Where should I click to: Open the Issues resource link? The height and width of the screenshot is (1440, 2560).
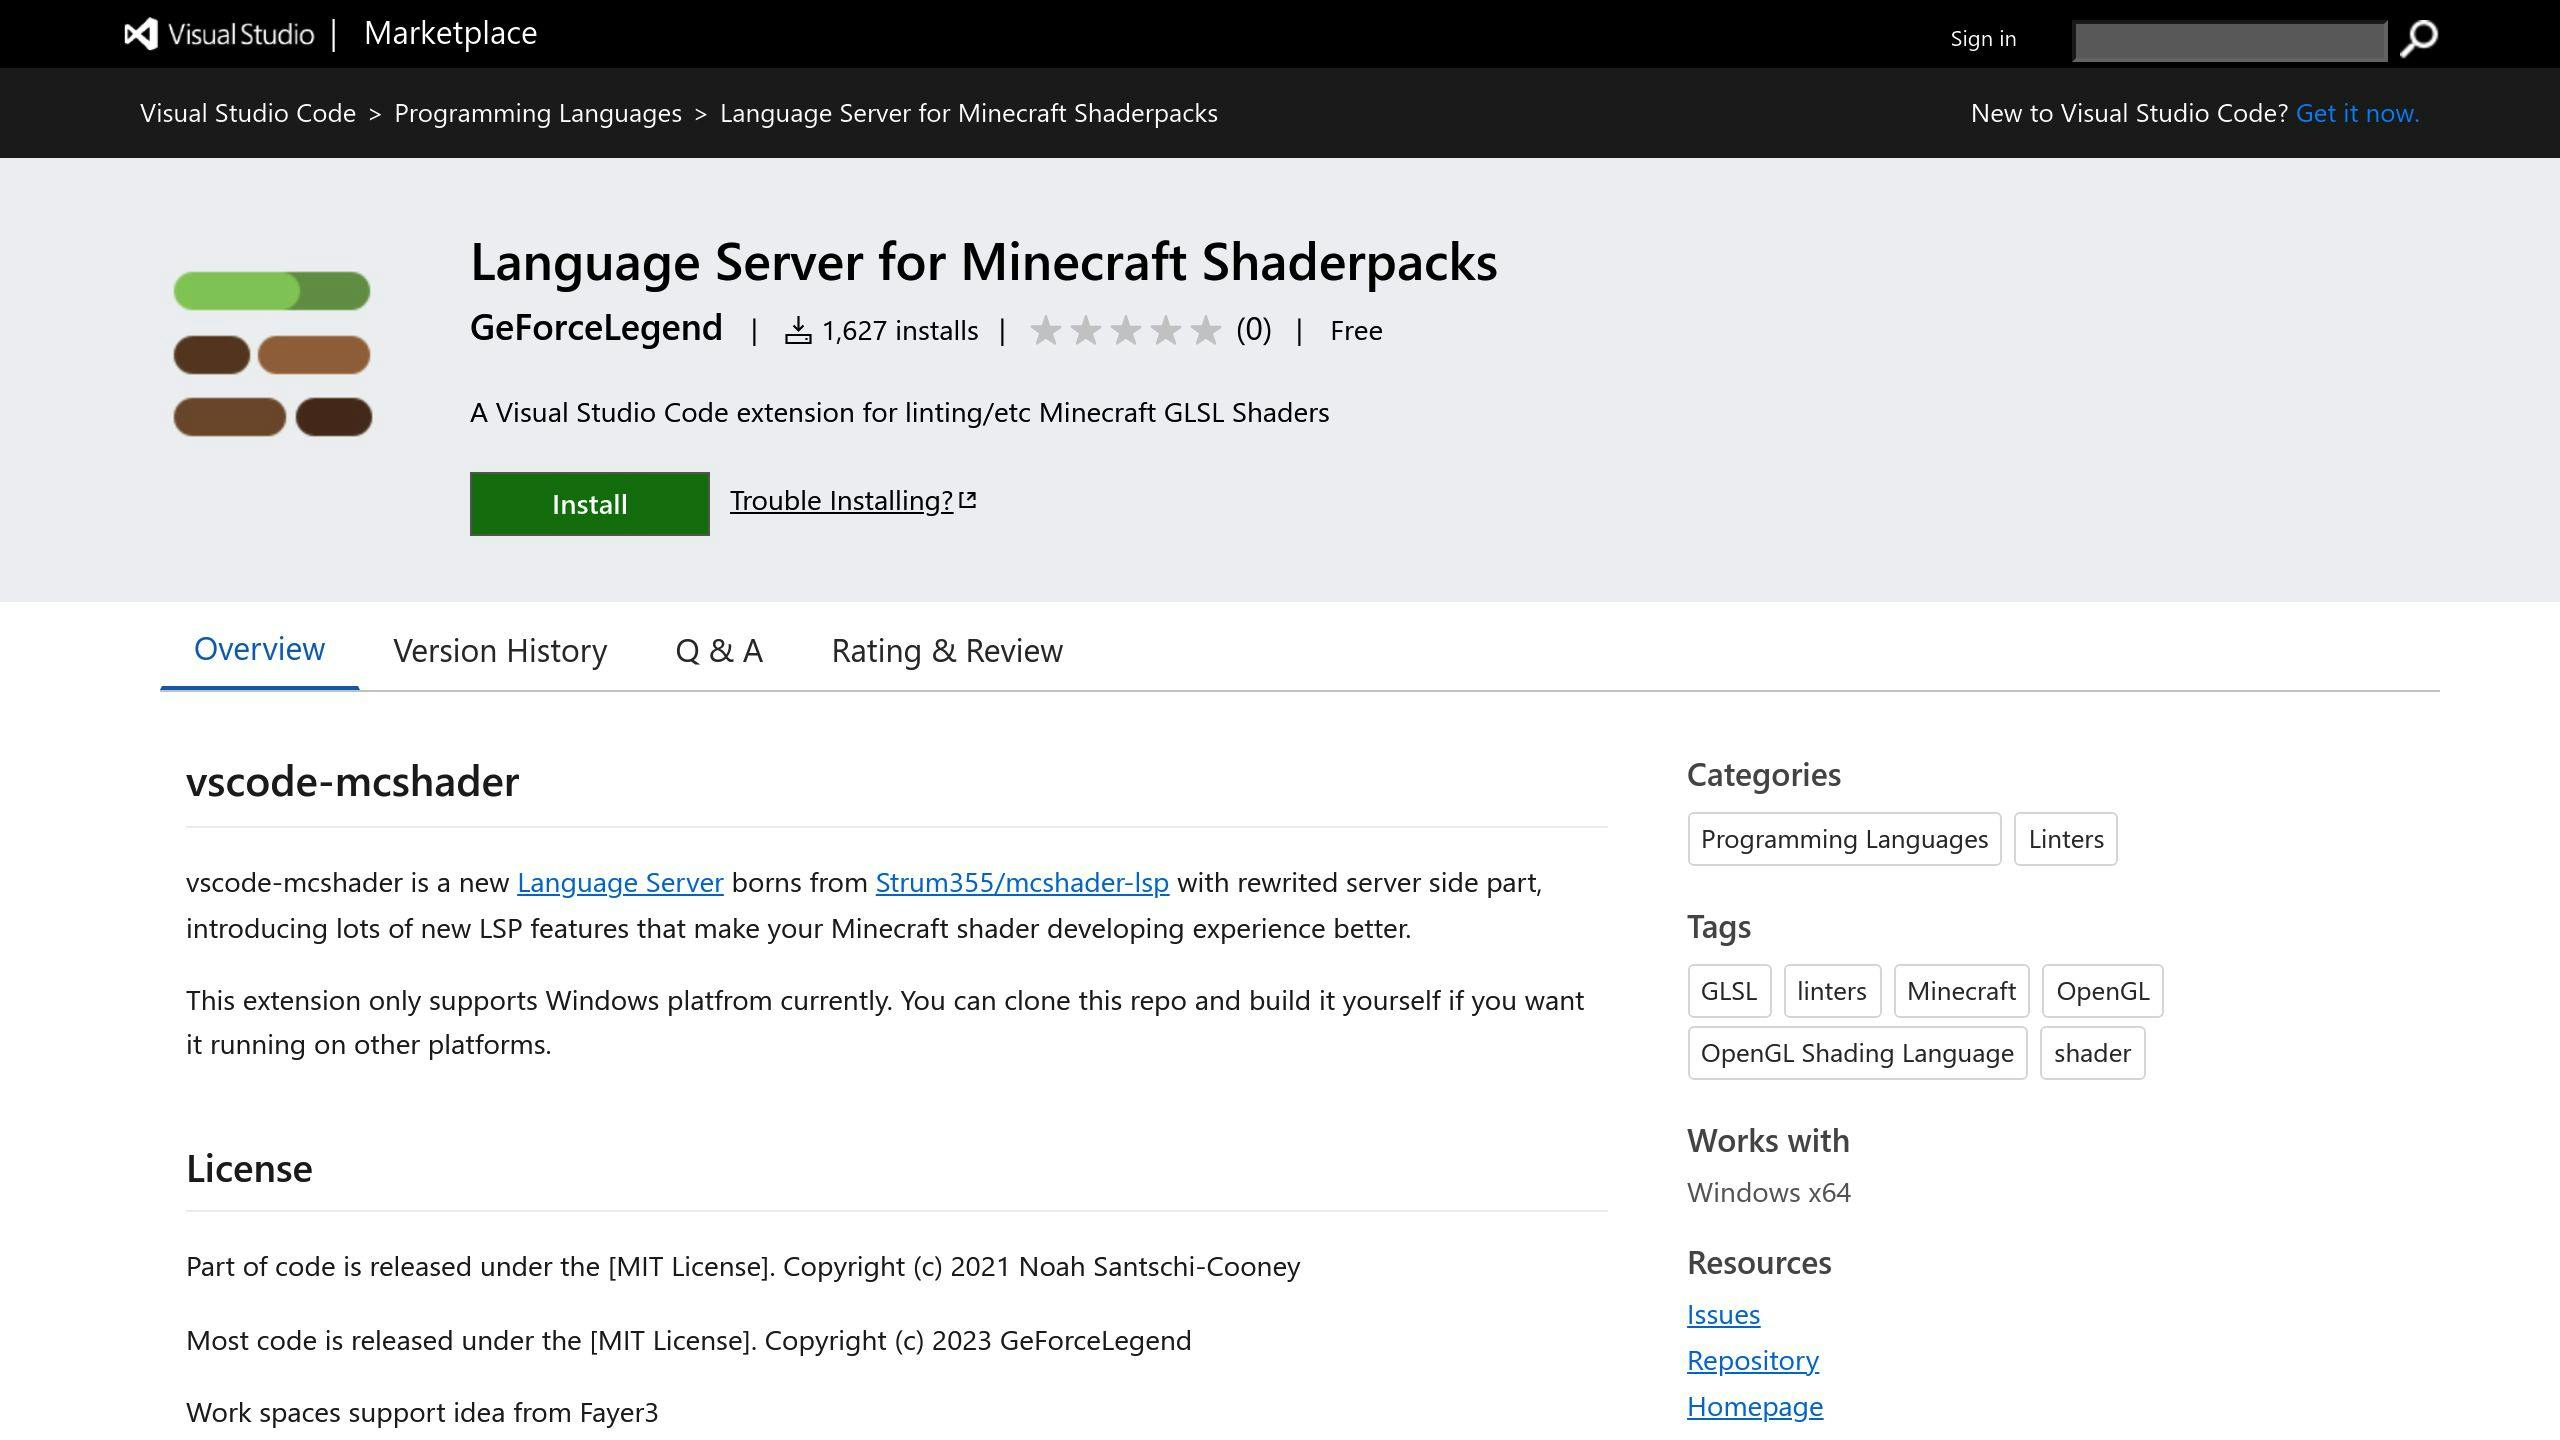(1723, 1314)
